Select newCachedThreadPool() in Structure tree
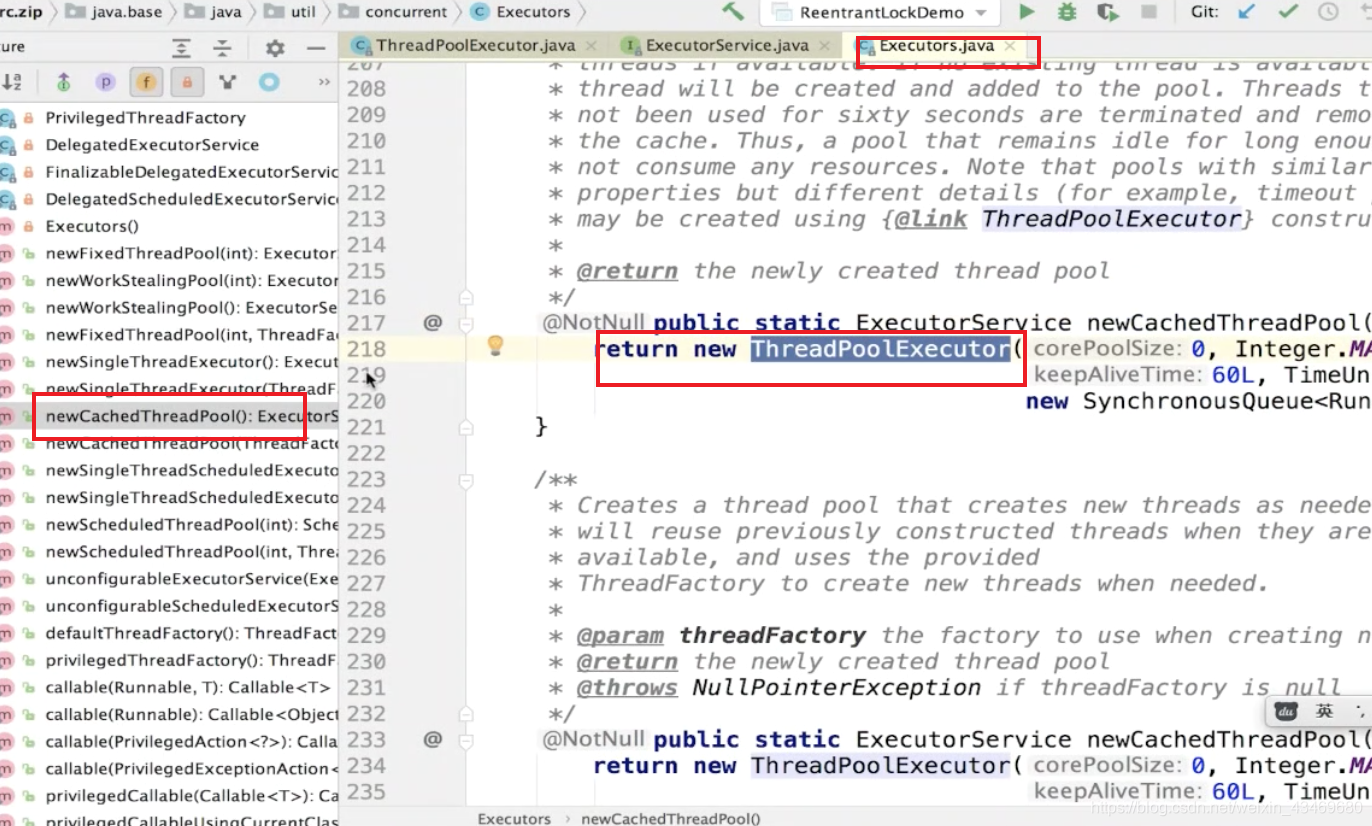This screenshot has width=1372, height=826. [191, 416]
